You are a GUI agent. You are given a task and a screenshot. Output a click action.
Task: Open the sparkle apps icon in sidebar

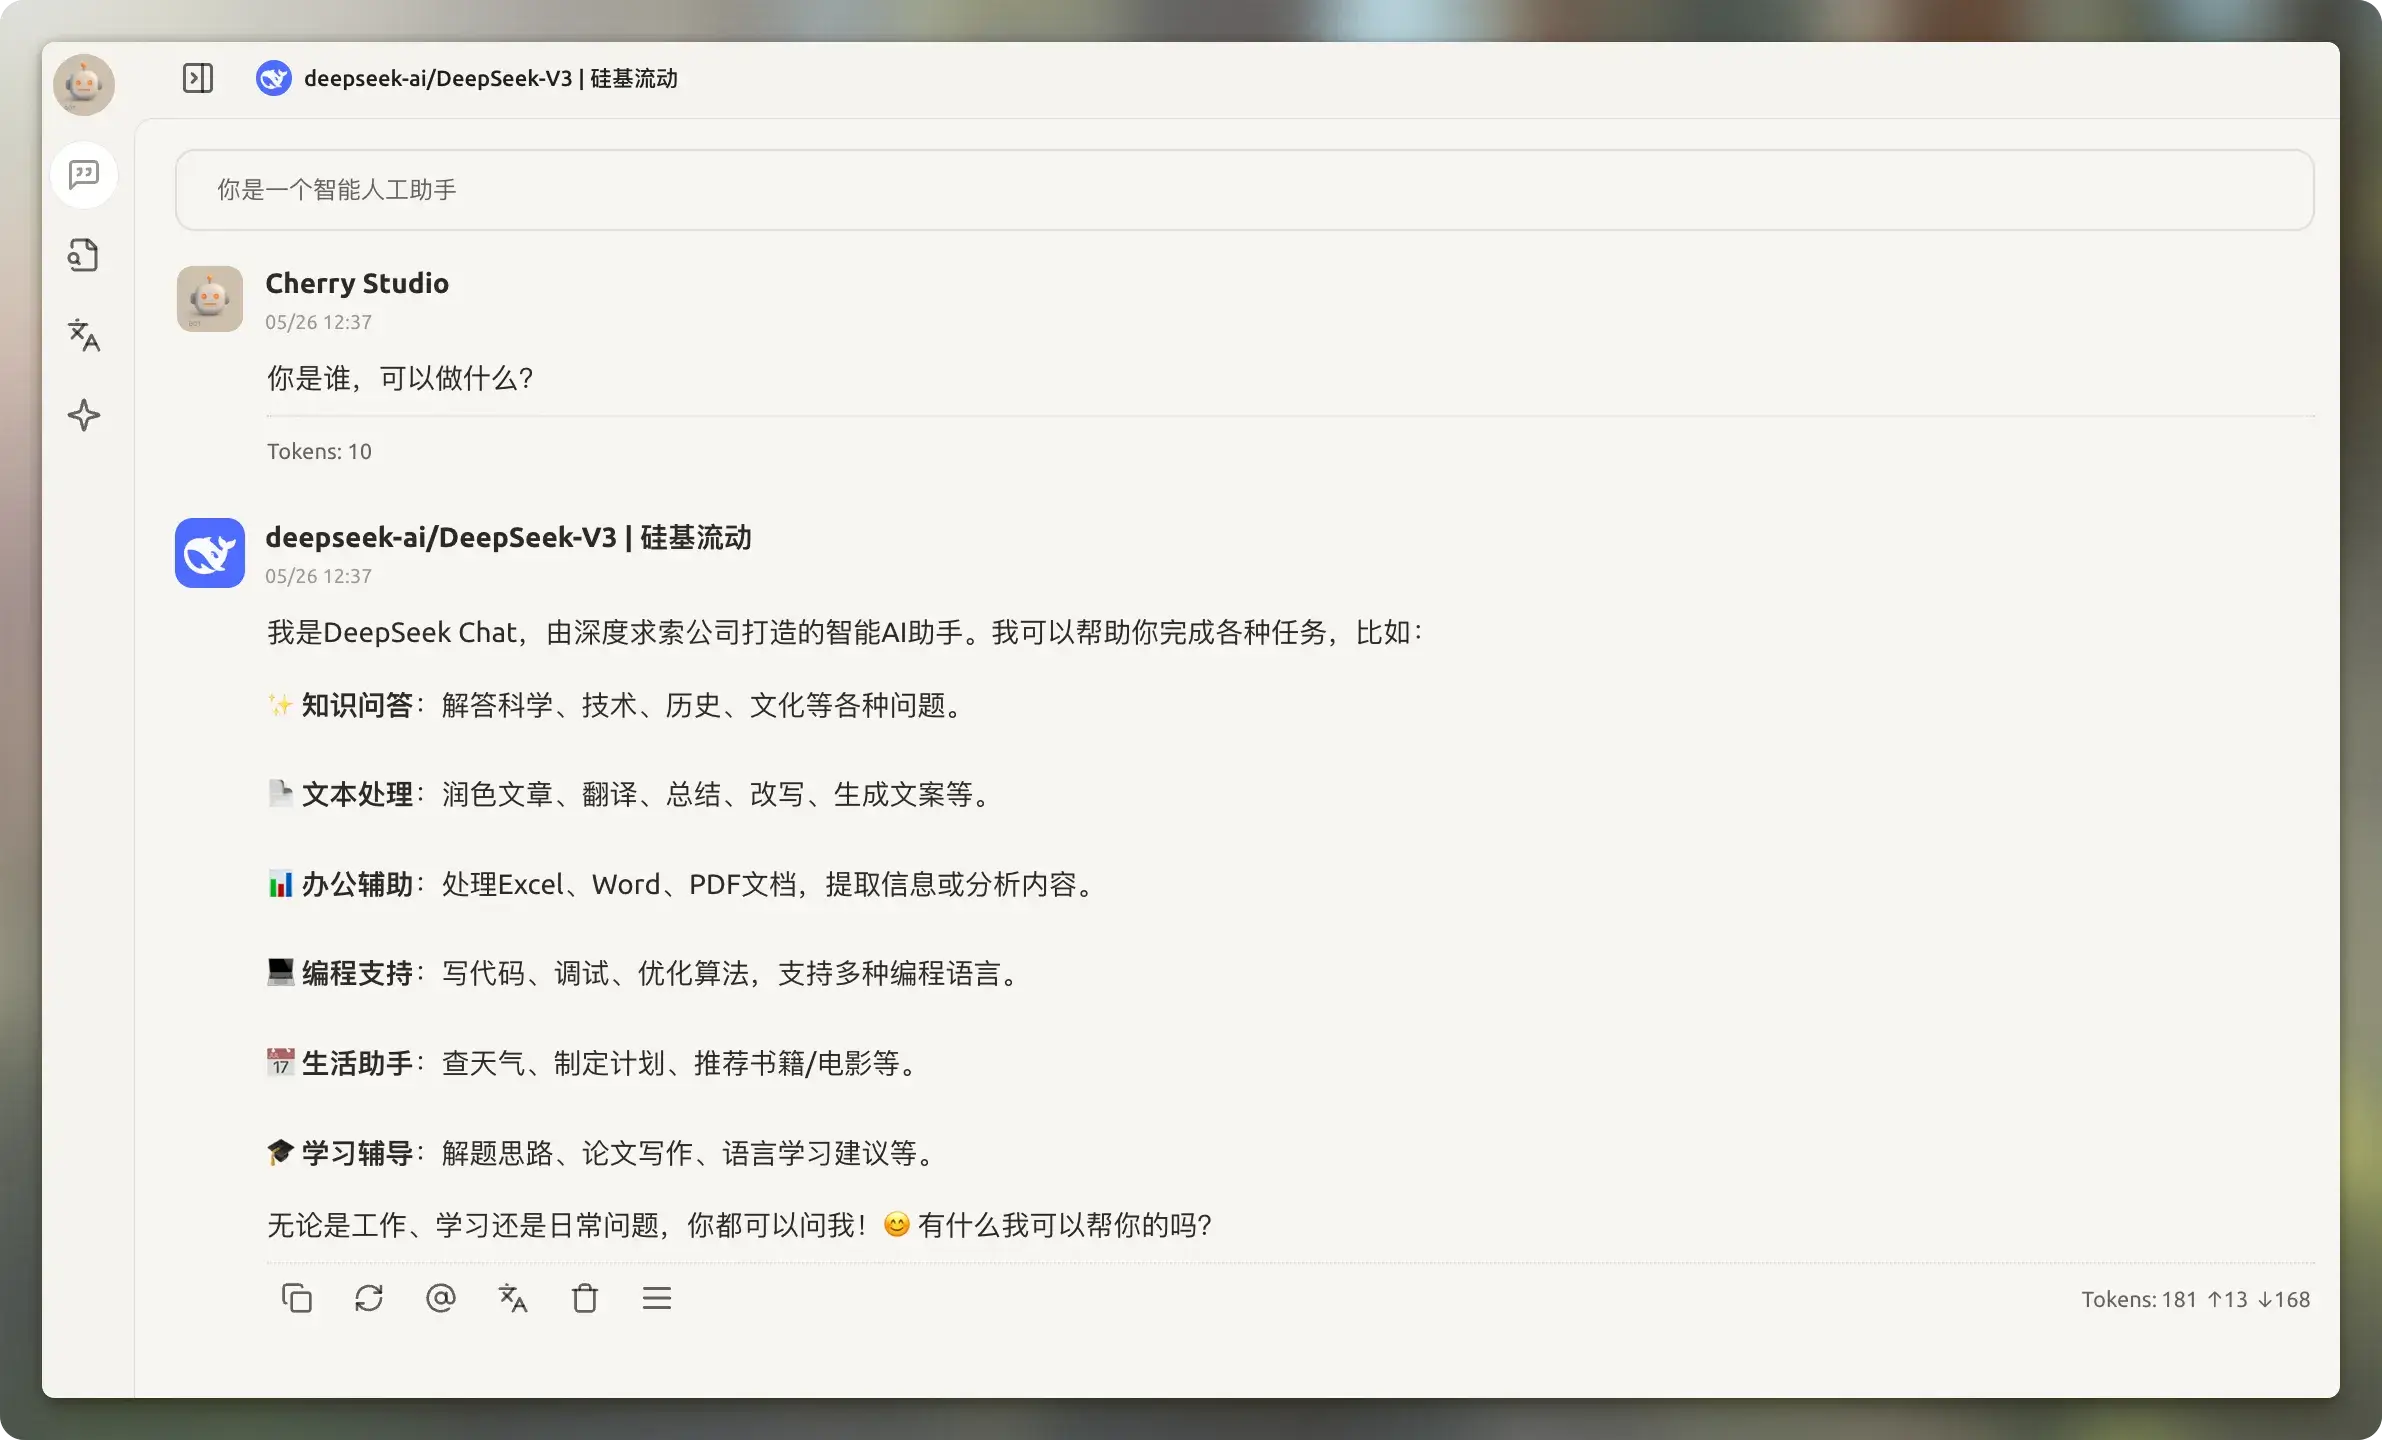[84, 415]
